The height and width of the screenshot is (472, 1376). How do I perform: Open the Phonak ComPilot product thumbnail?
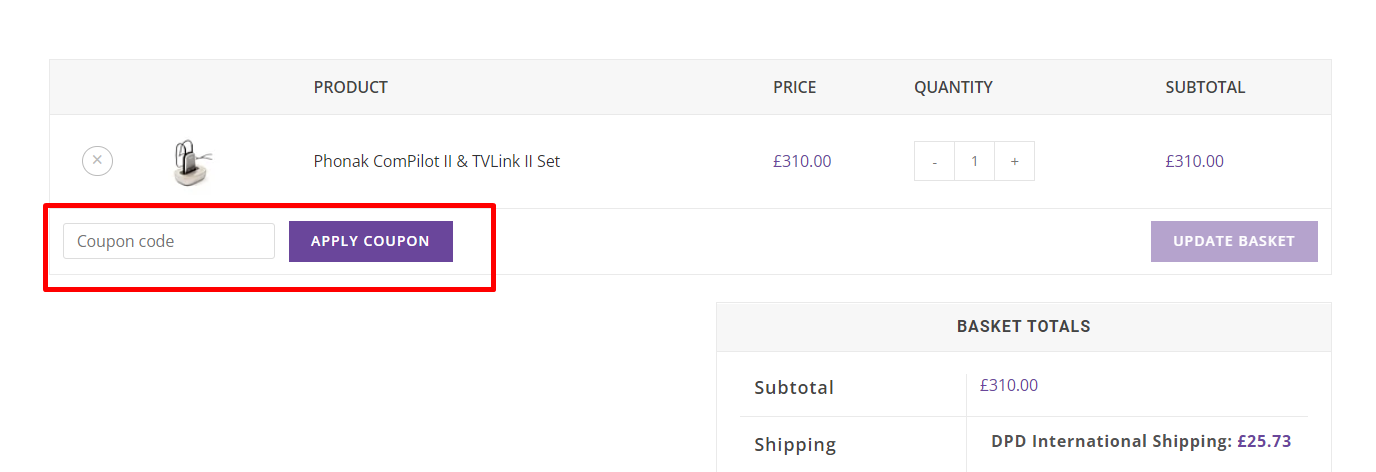click(x=193, y=162)
